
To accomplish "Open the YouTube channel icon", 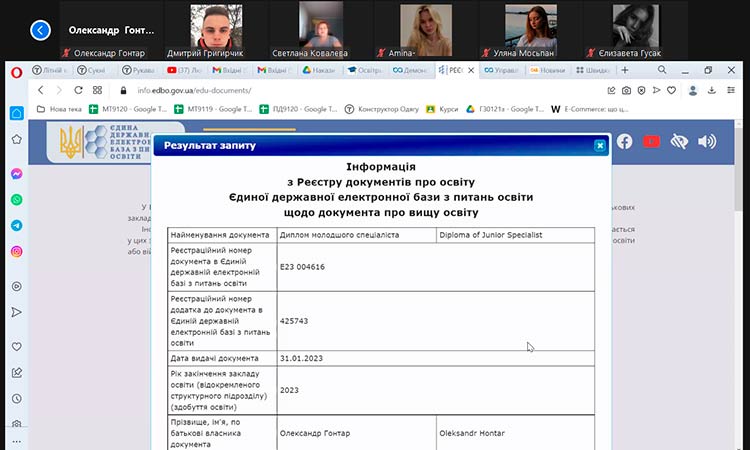I will point(652,142).
